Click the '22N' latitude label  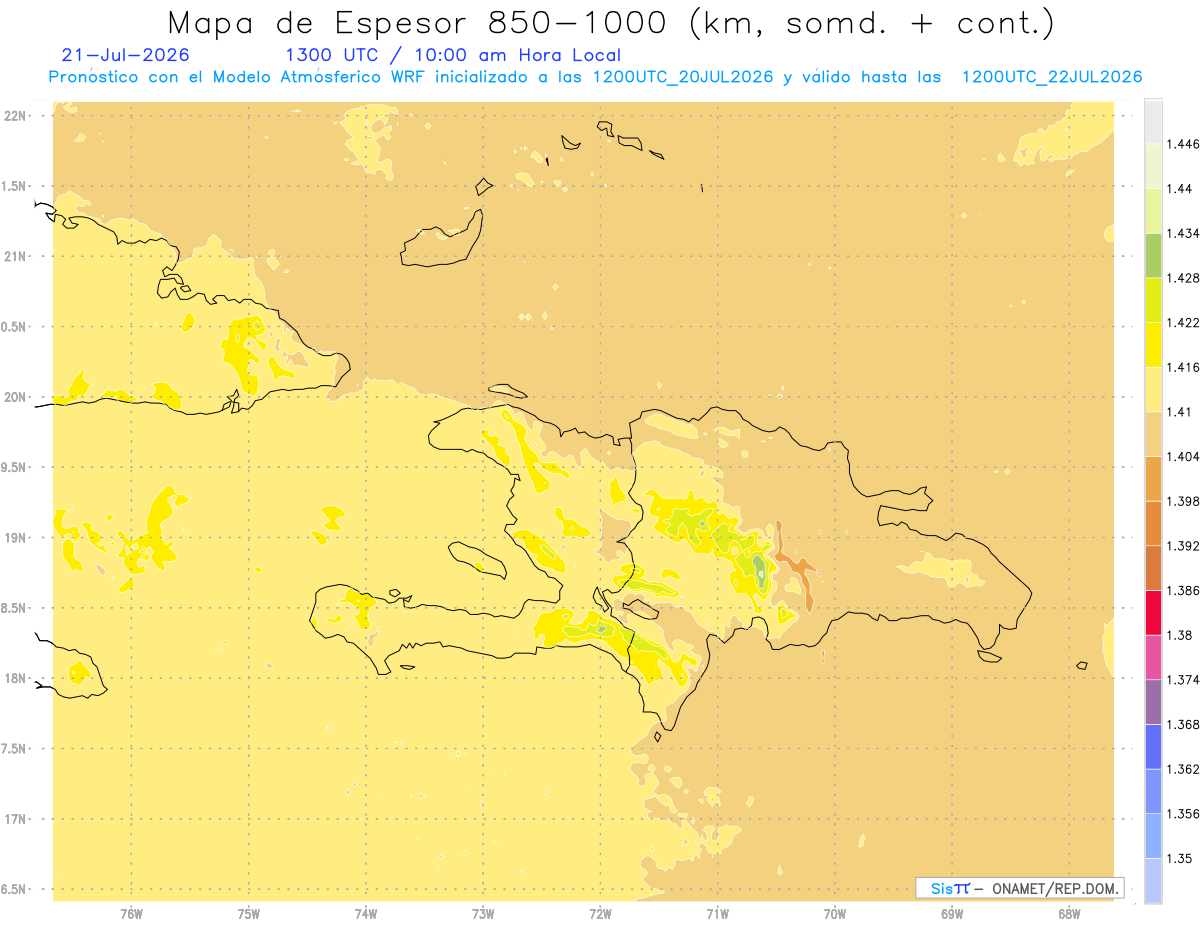tap(15, 116)
